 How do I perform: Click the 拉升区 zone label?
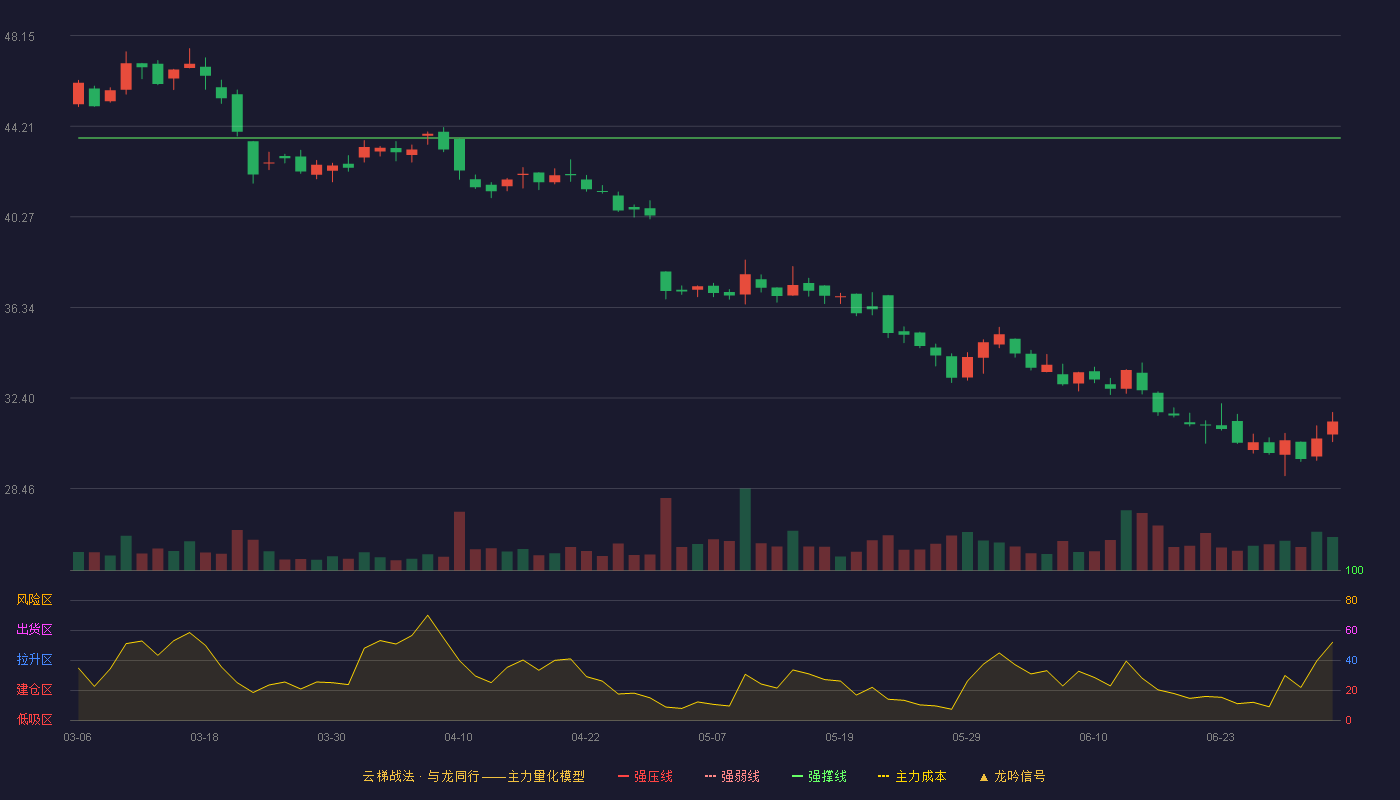tap(34, 660)
